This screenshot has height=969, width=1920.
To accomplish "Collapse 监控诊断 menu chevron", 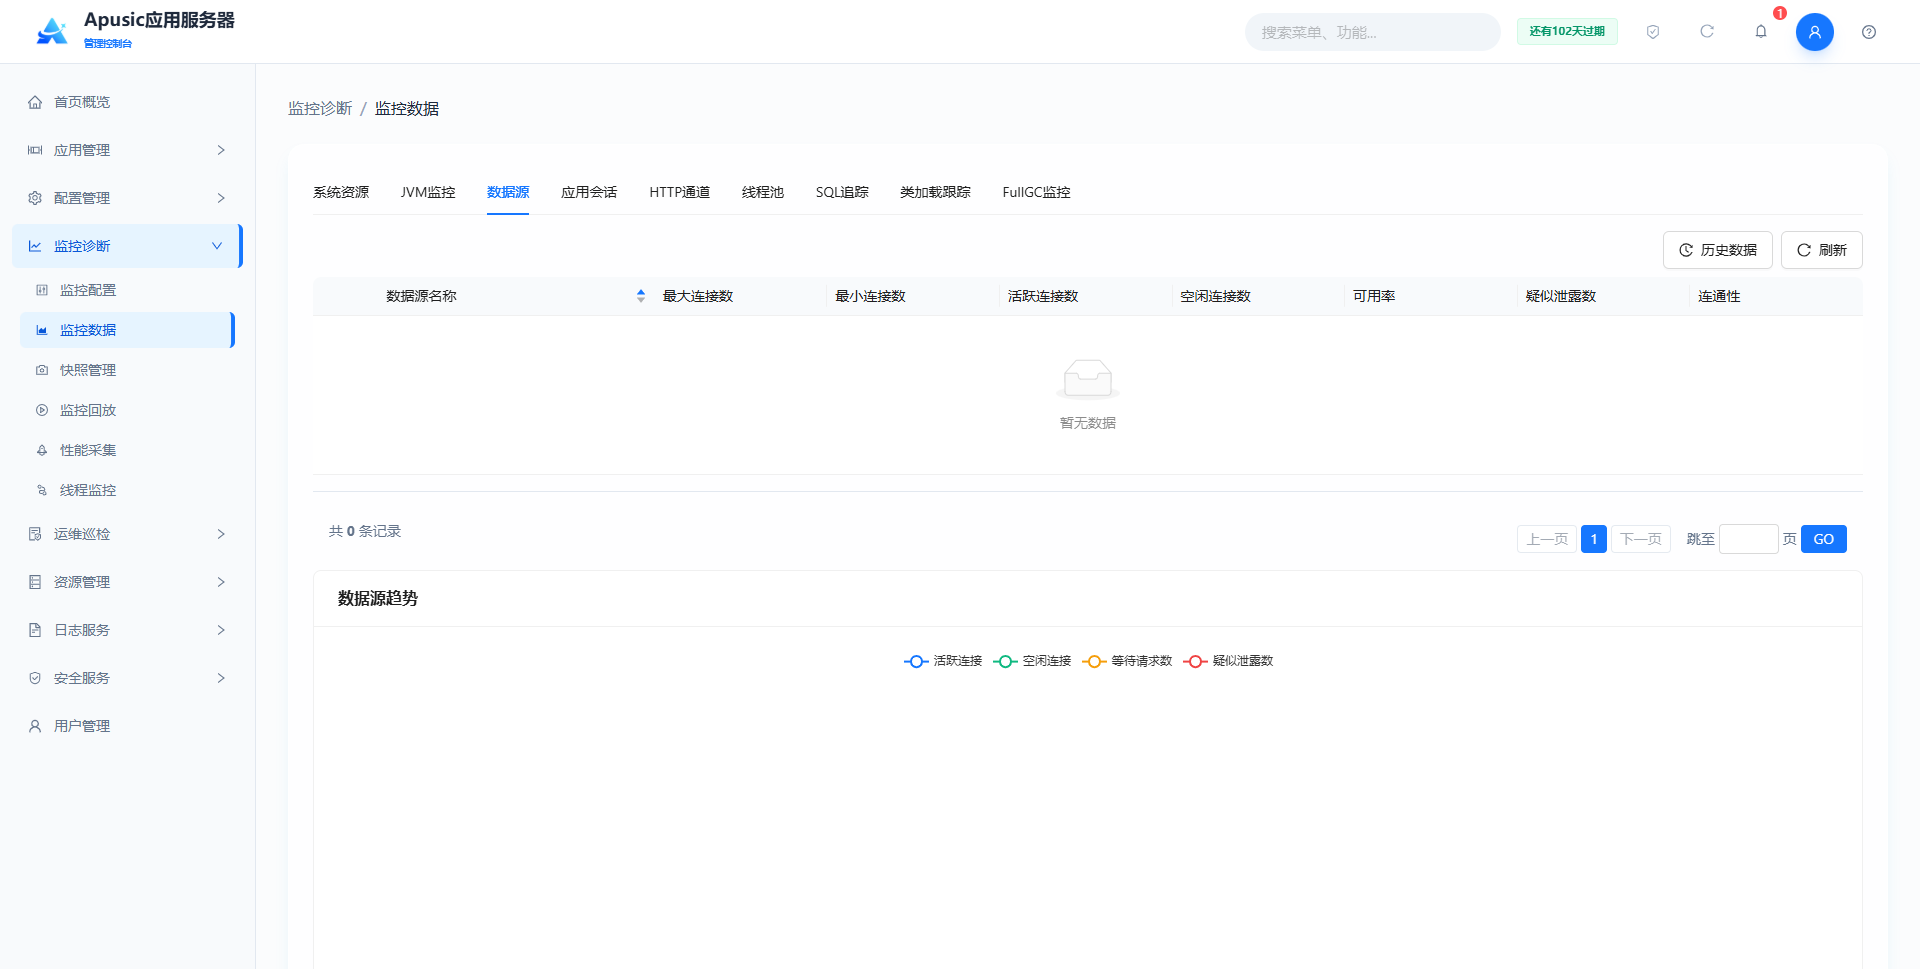I will 217,246.
